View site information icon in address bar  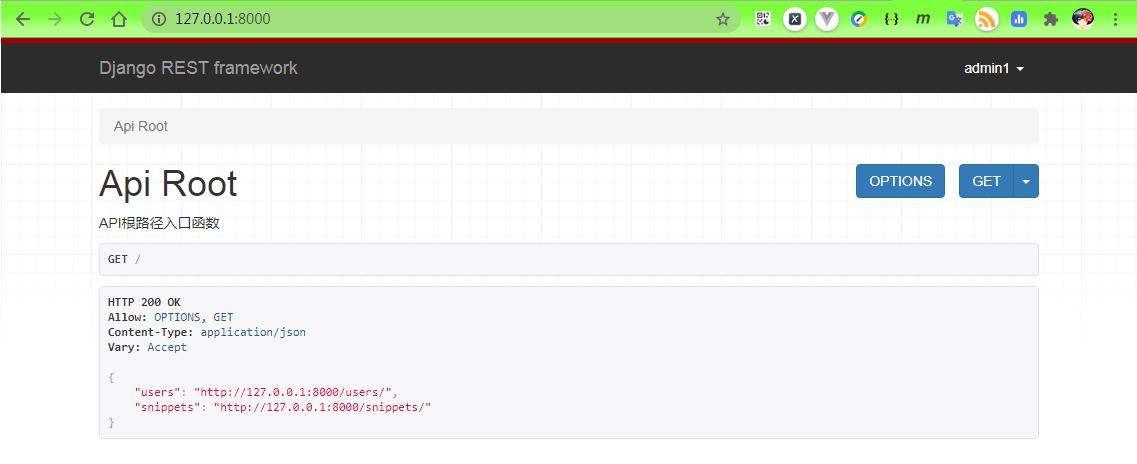[x=159, y=20]
